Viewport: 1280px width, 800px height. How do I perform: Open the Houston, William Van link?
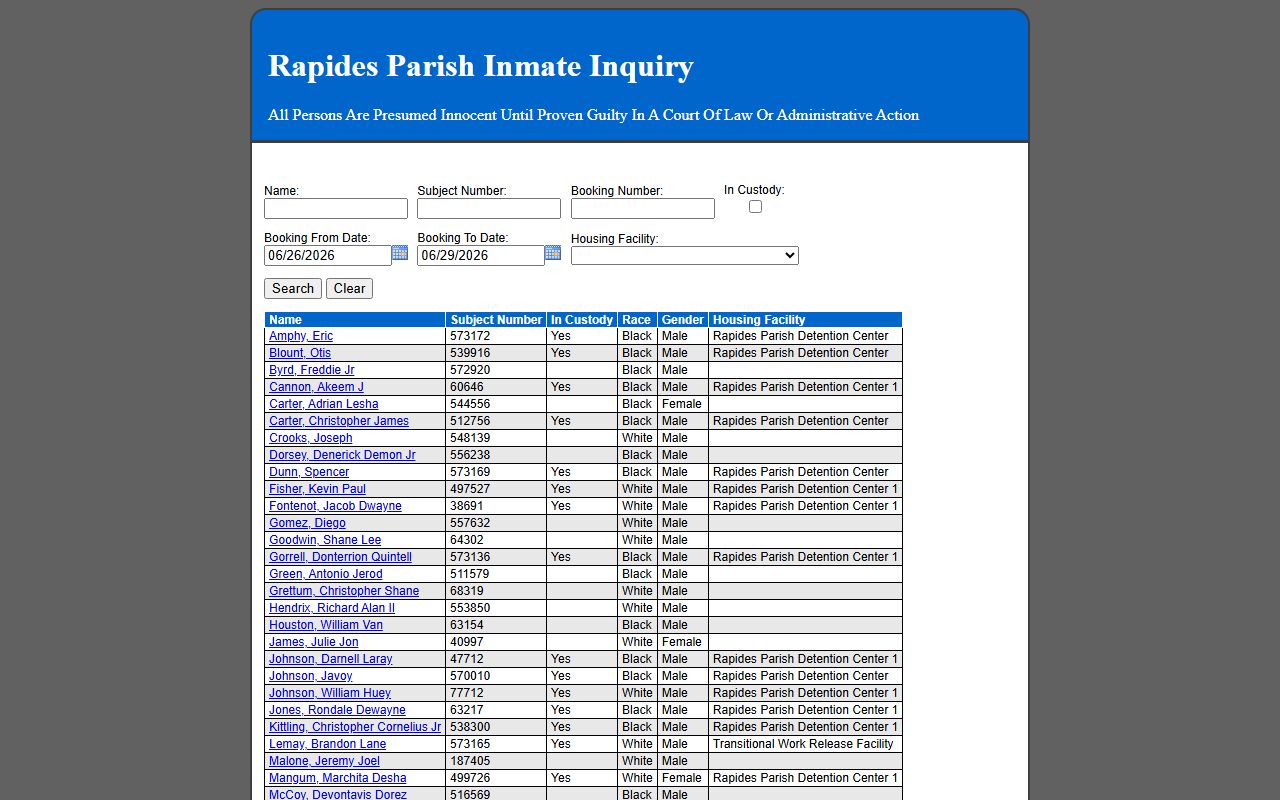326,625
